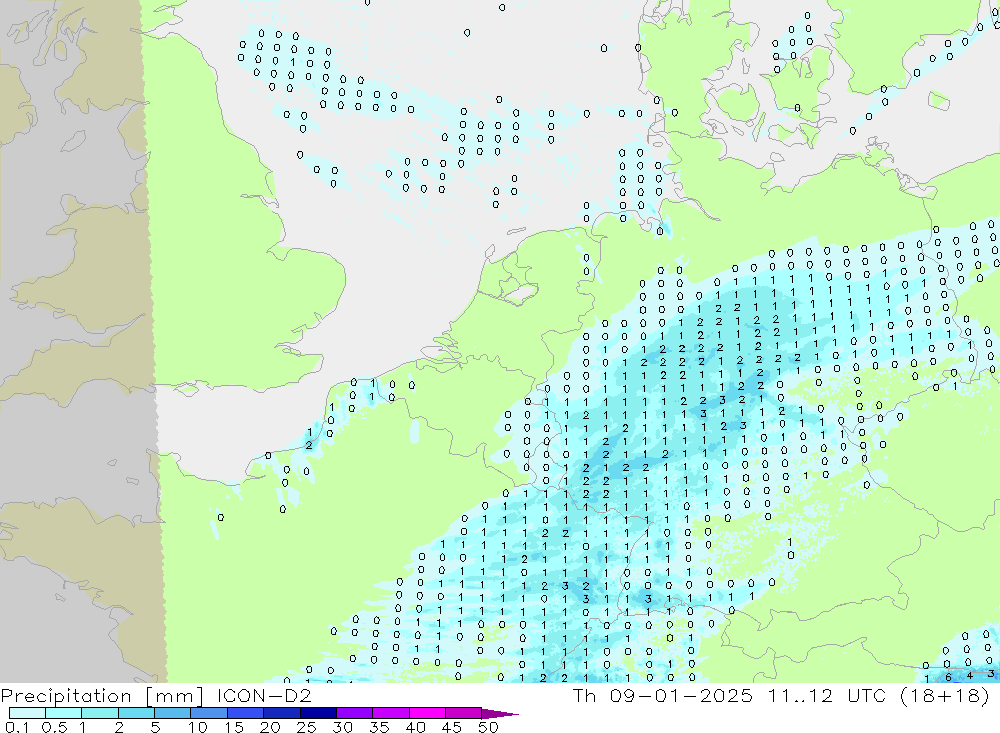Select the 0.1–0.5 mm legend swatch

(x=27, y=713)
